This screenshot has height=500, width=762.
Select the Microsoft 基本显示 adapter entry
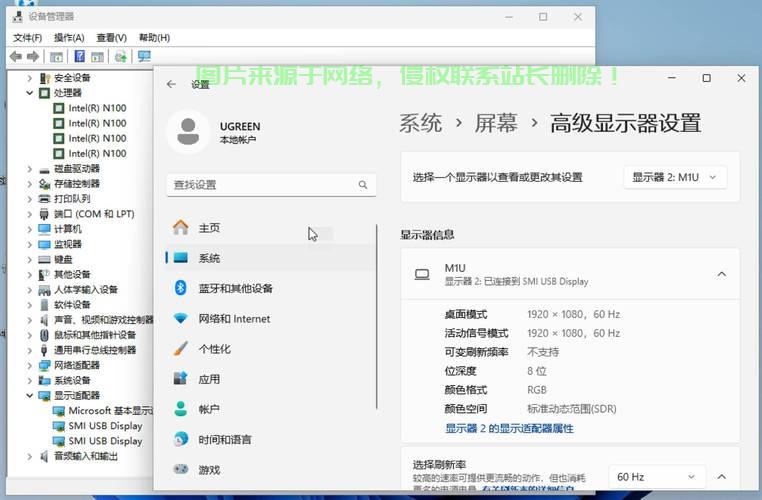click(x=103, y=411)
